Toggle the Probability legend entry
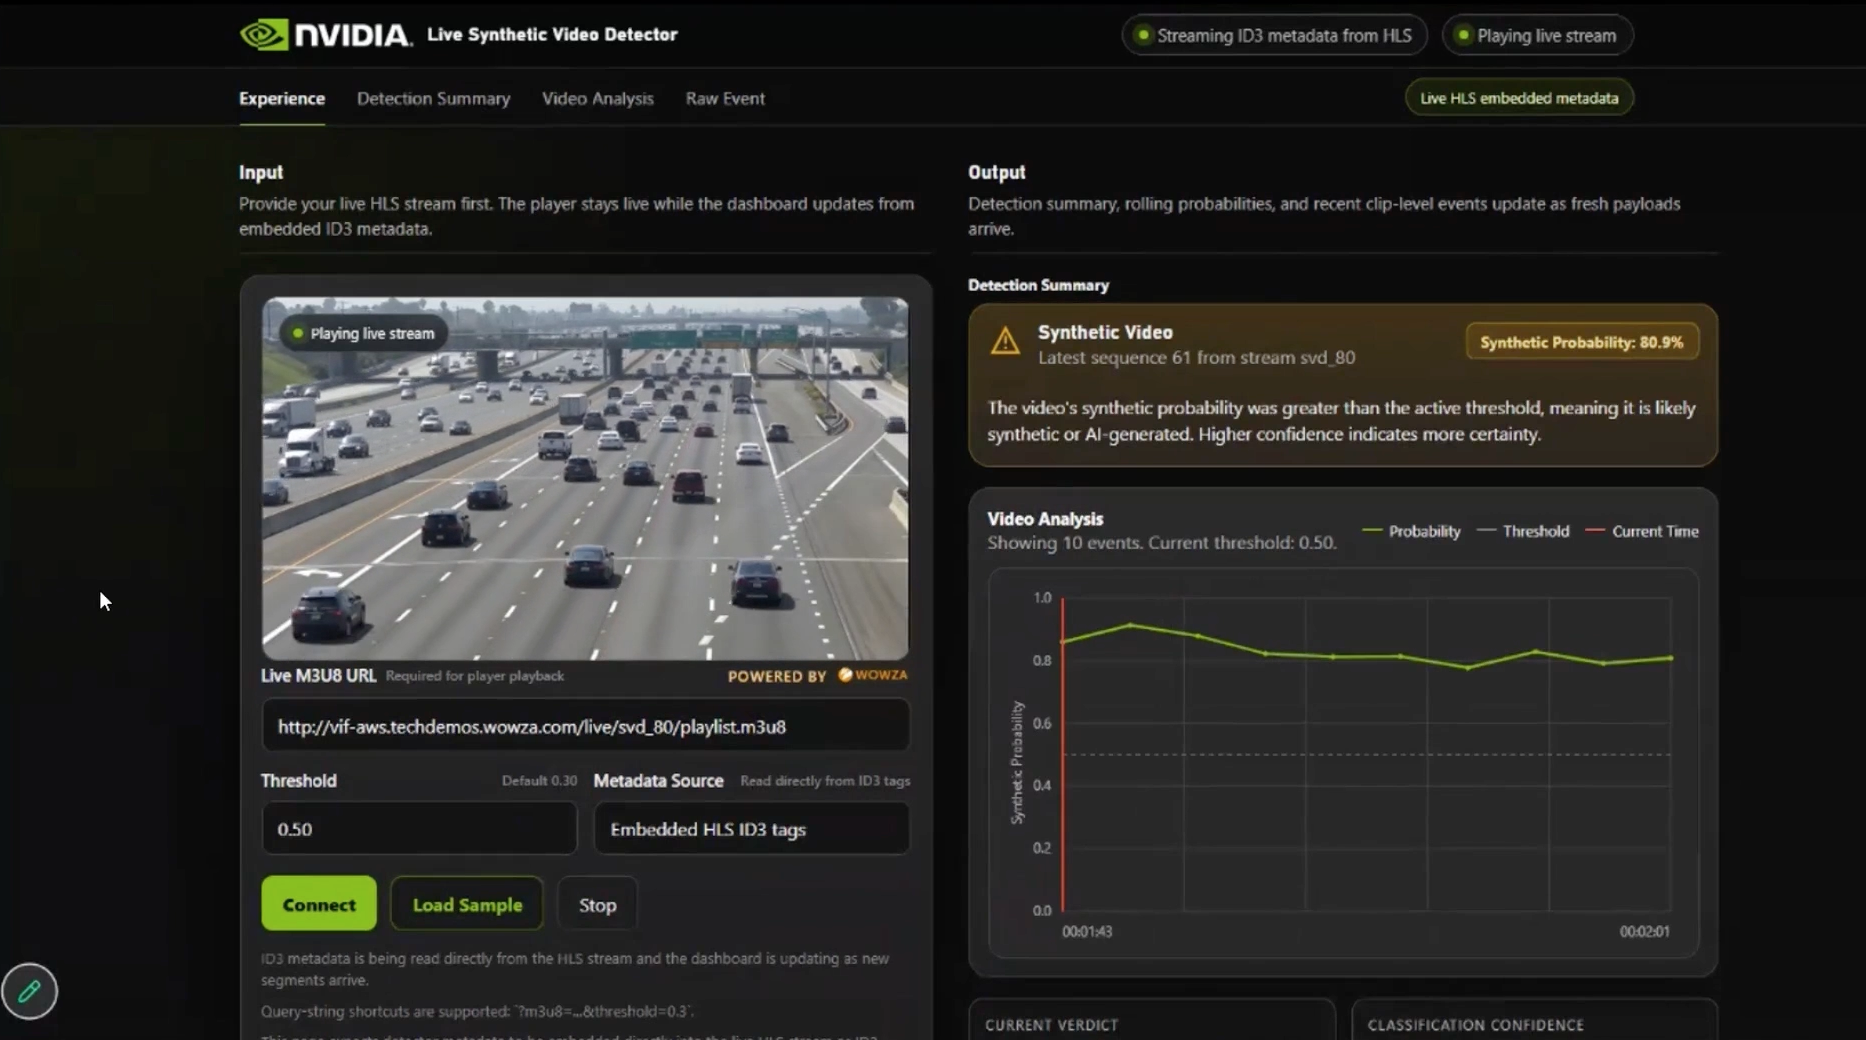This screenshot has width=1866, height=1040. click(x=1411, y=531)
